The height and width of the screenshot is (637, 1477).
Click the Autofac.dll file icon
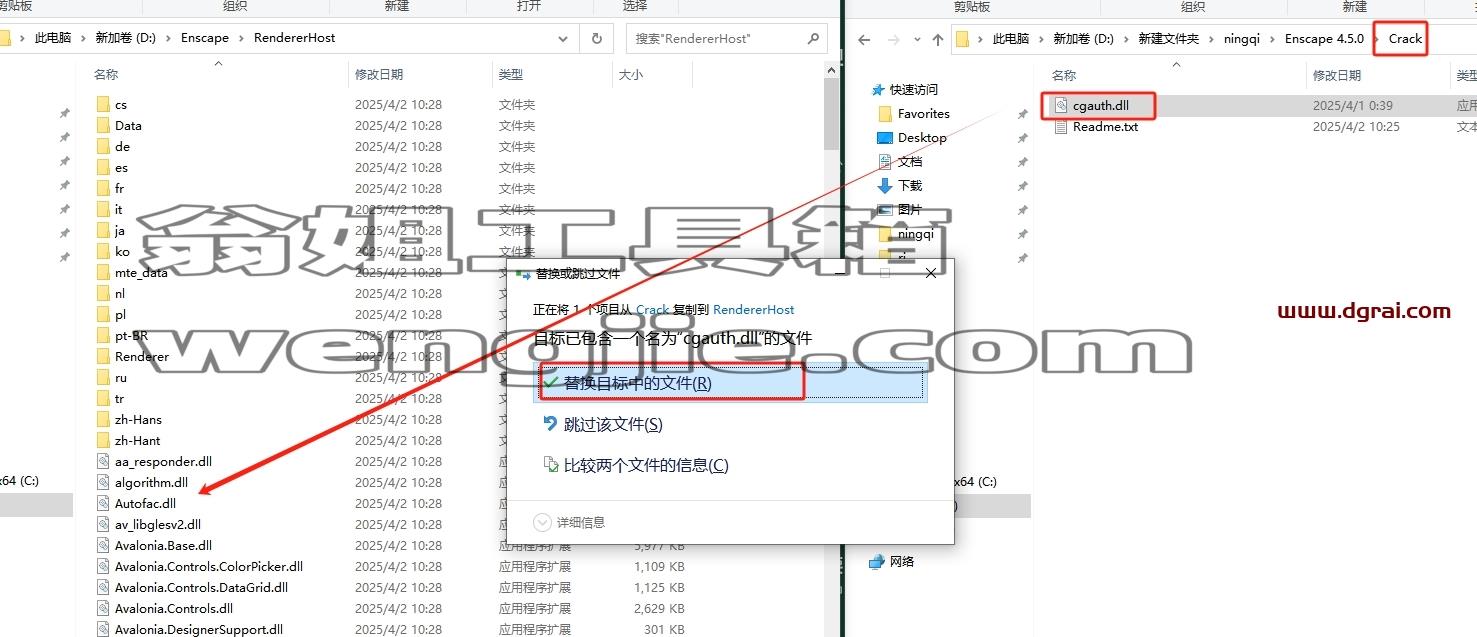pos(103,503)
